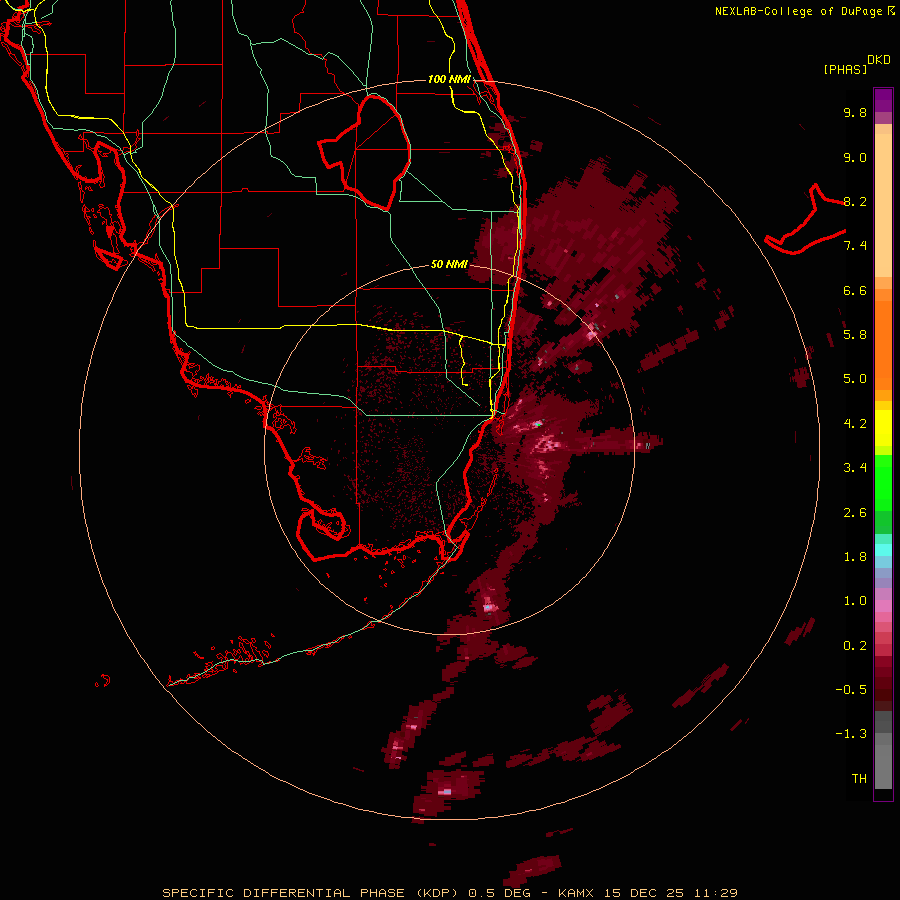This screenshot has height=900, width=900.
Task: Click the 1.8 legend value
Action: pos(855,557)
